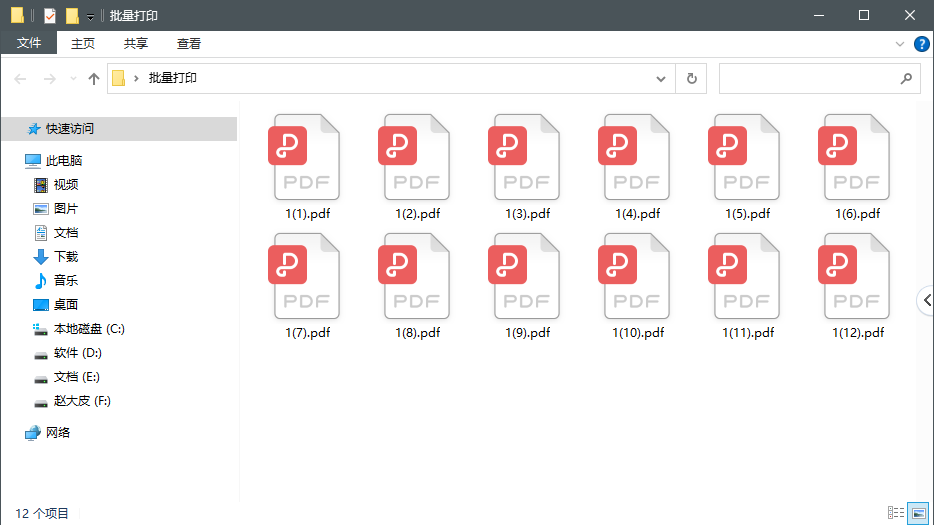Viewport: 934px width, 525px height.
Task: Click 批量打印 in the address bar
Action: [173, 78]
